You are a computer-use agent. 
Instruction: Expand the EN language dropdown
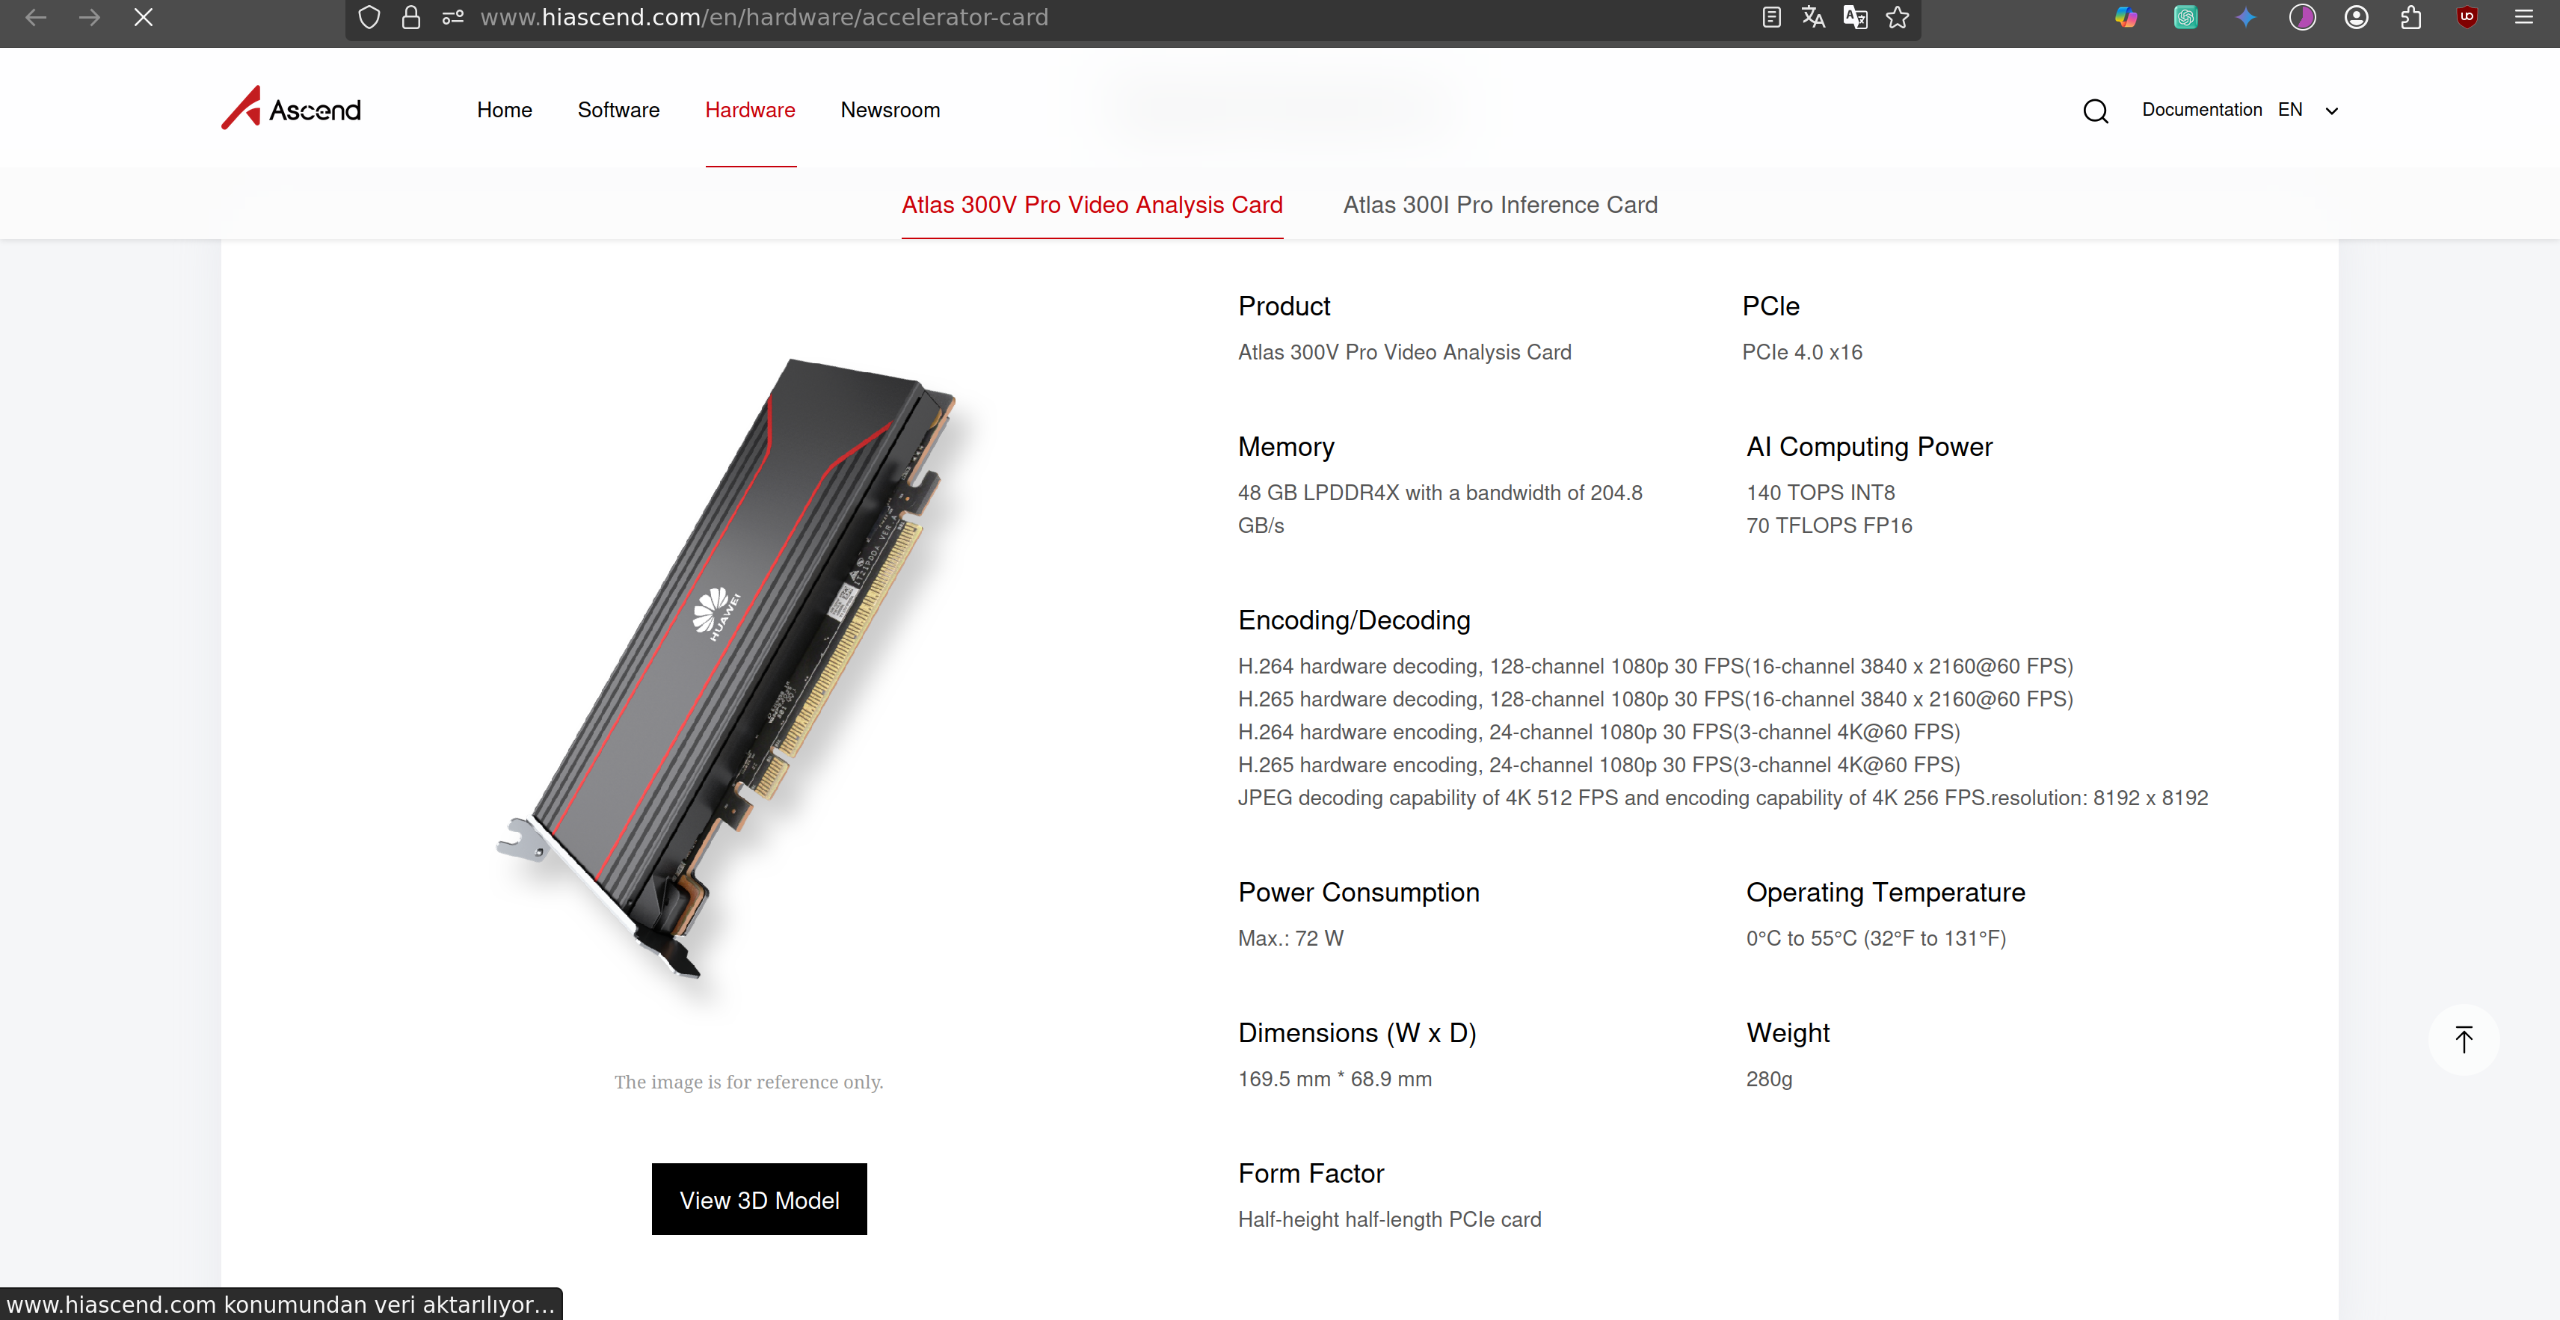(2309, 110)
